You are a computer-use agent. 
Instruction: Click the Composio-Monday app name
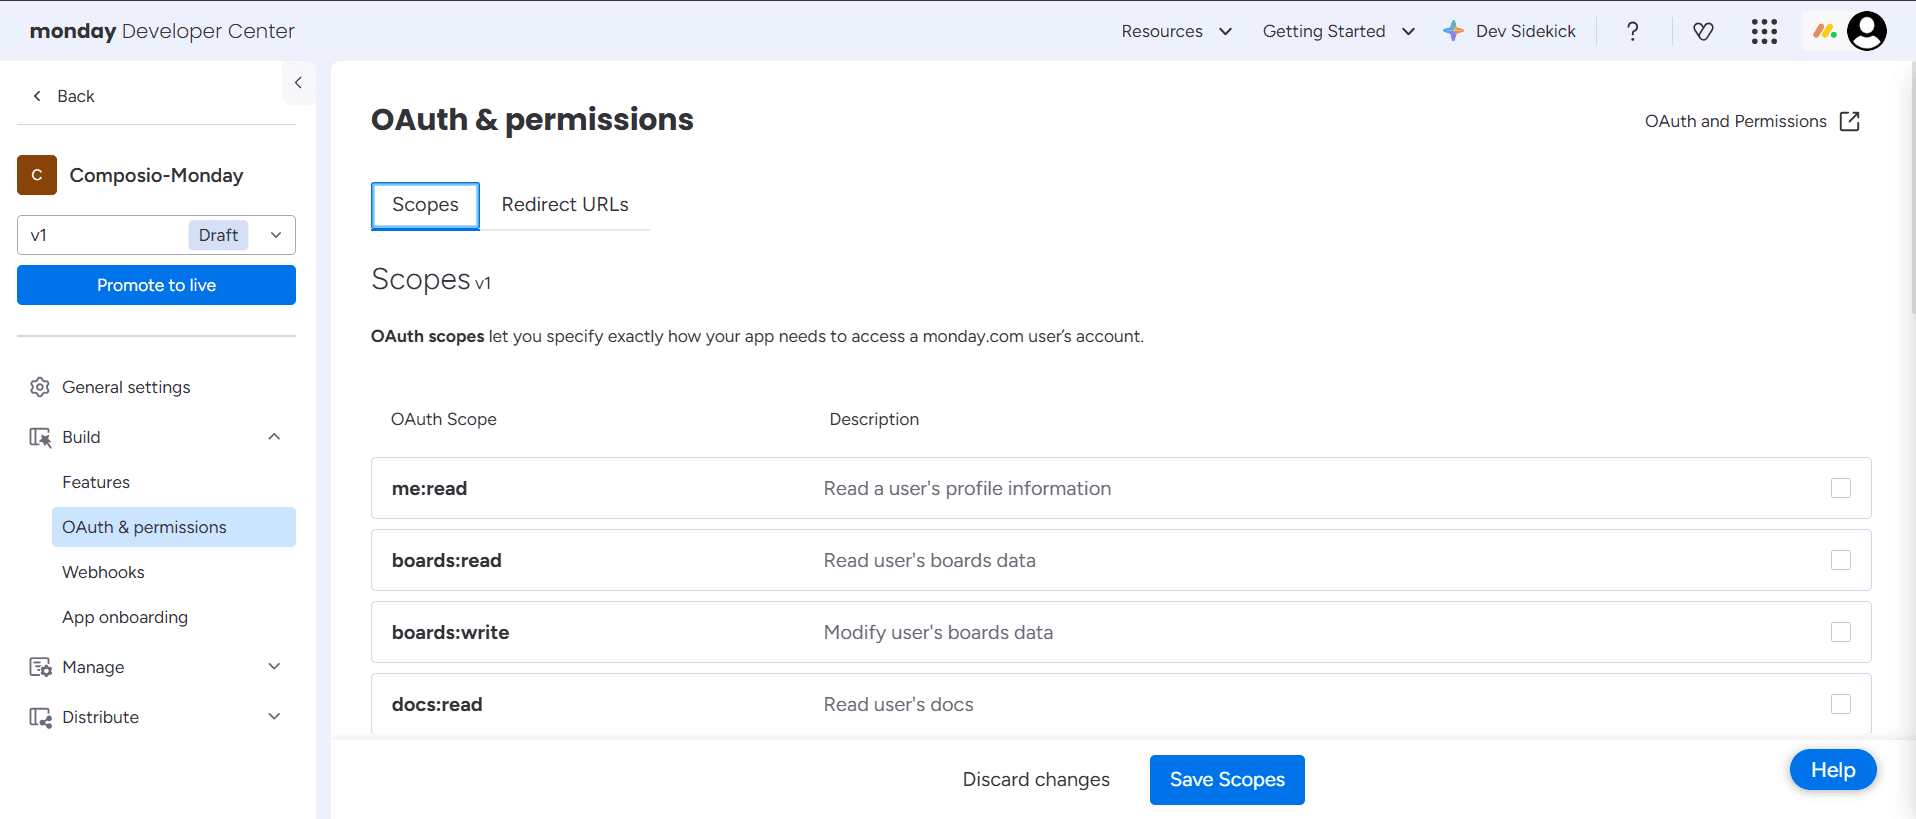[156, 175]
